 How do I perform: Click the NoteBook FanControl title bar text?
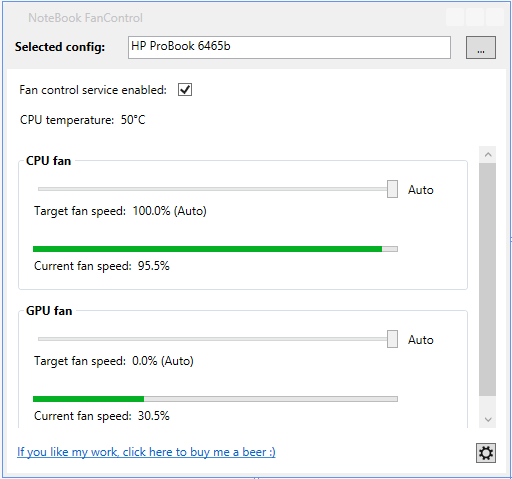85,18
